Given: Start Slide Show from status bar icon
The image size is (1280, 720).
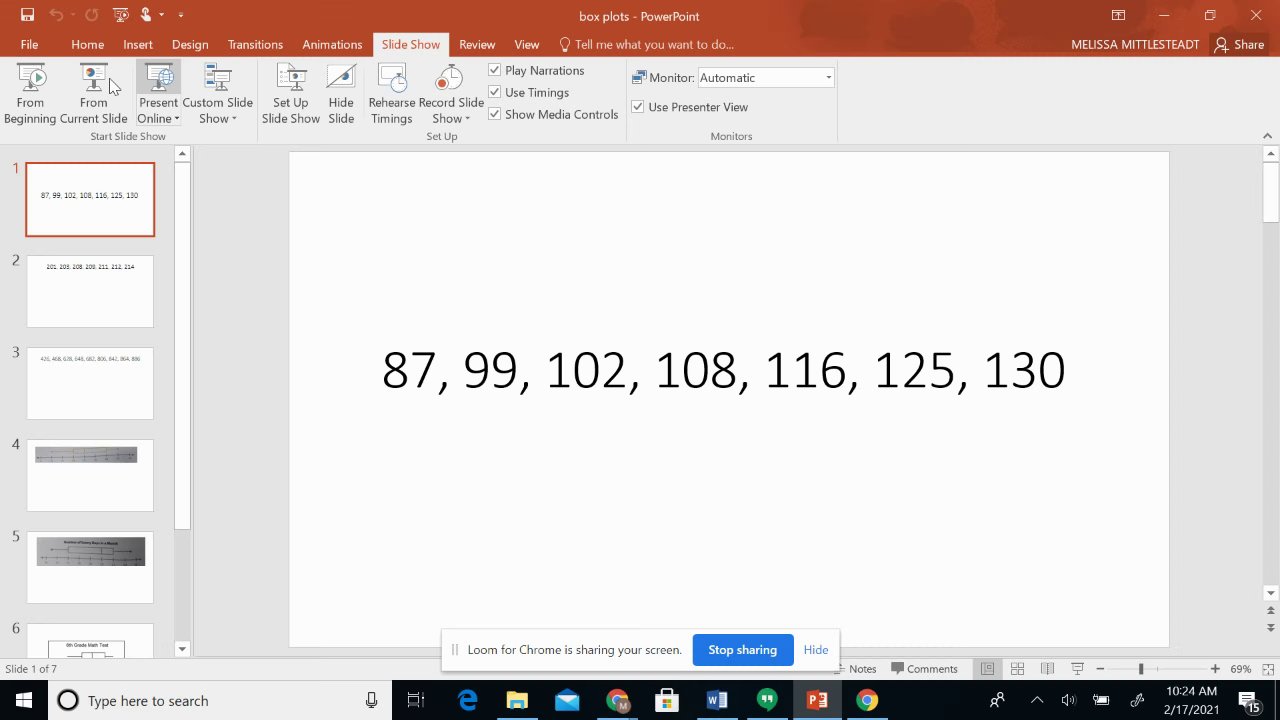Looking at the screenshot, I should click(1077, 669).
